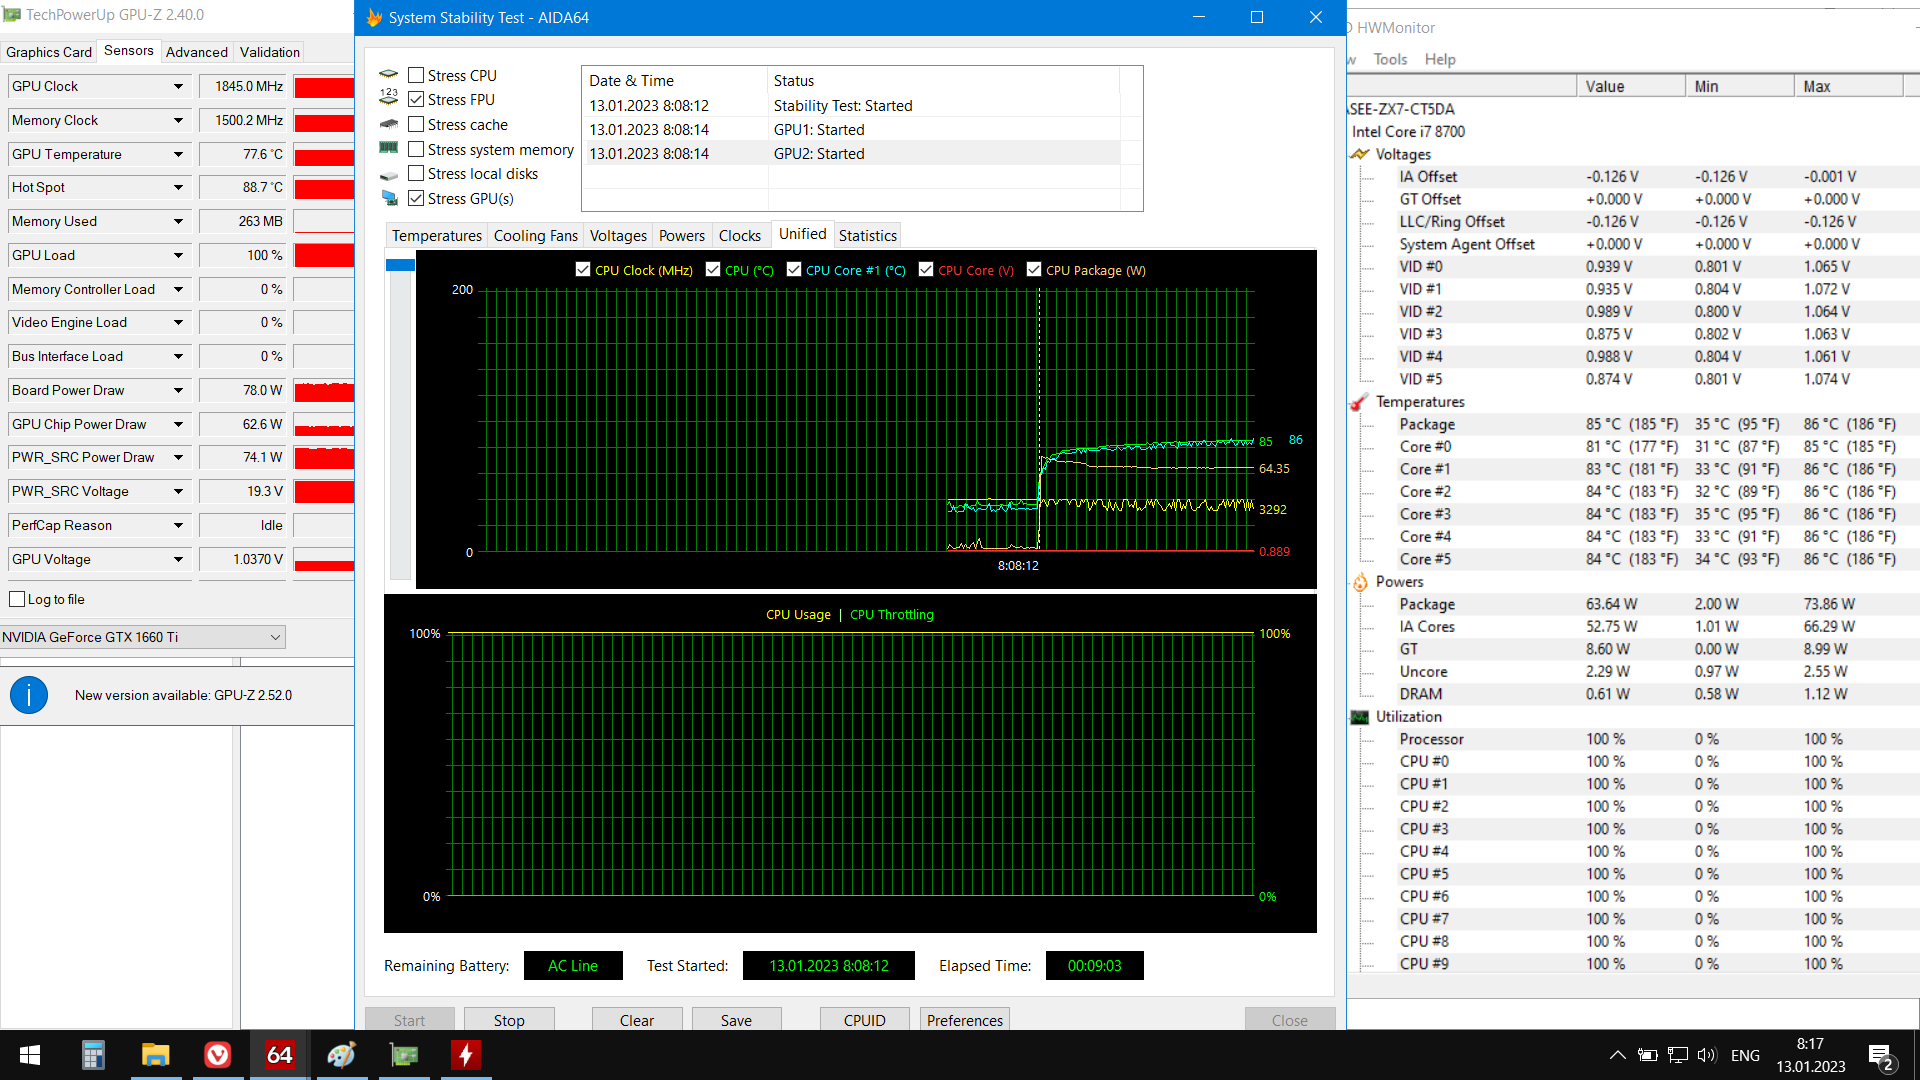Switch to the Statistics tab
The height and width of the screenshot is (1080, 1920).
(867, 236)
